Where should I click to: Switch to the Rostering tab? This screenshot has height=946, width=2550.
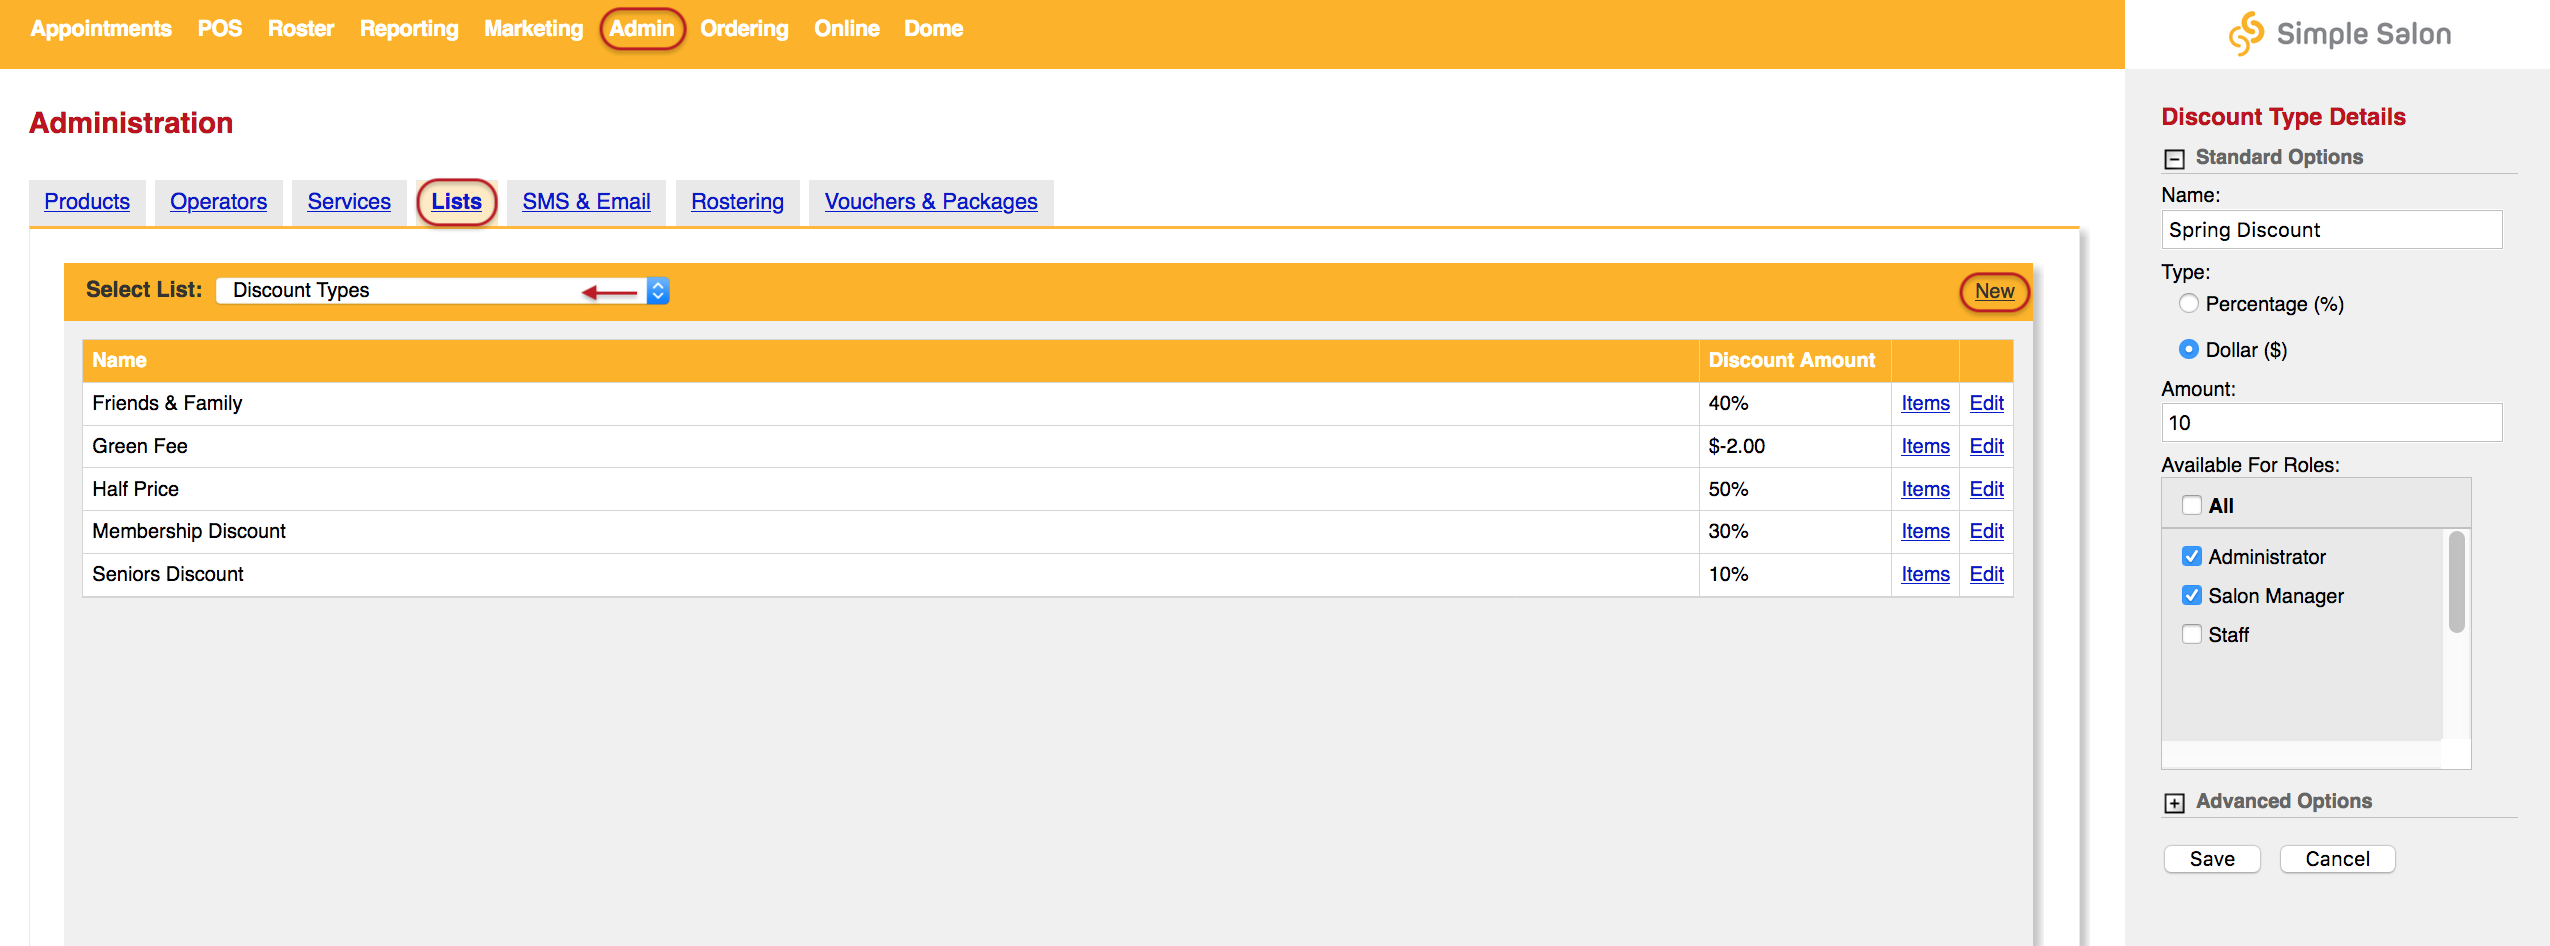(738, 202)
